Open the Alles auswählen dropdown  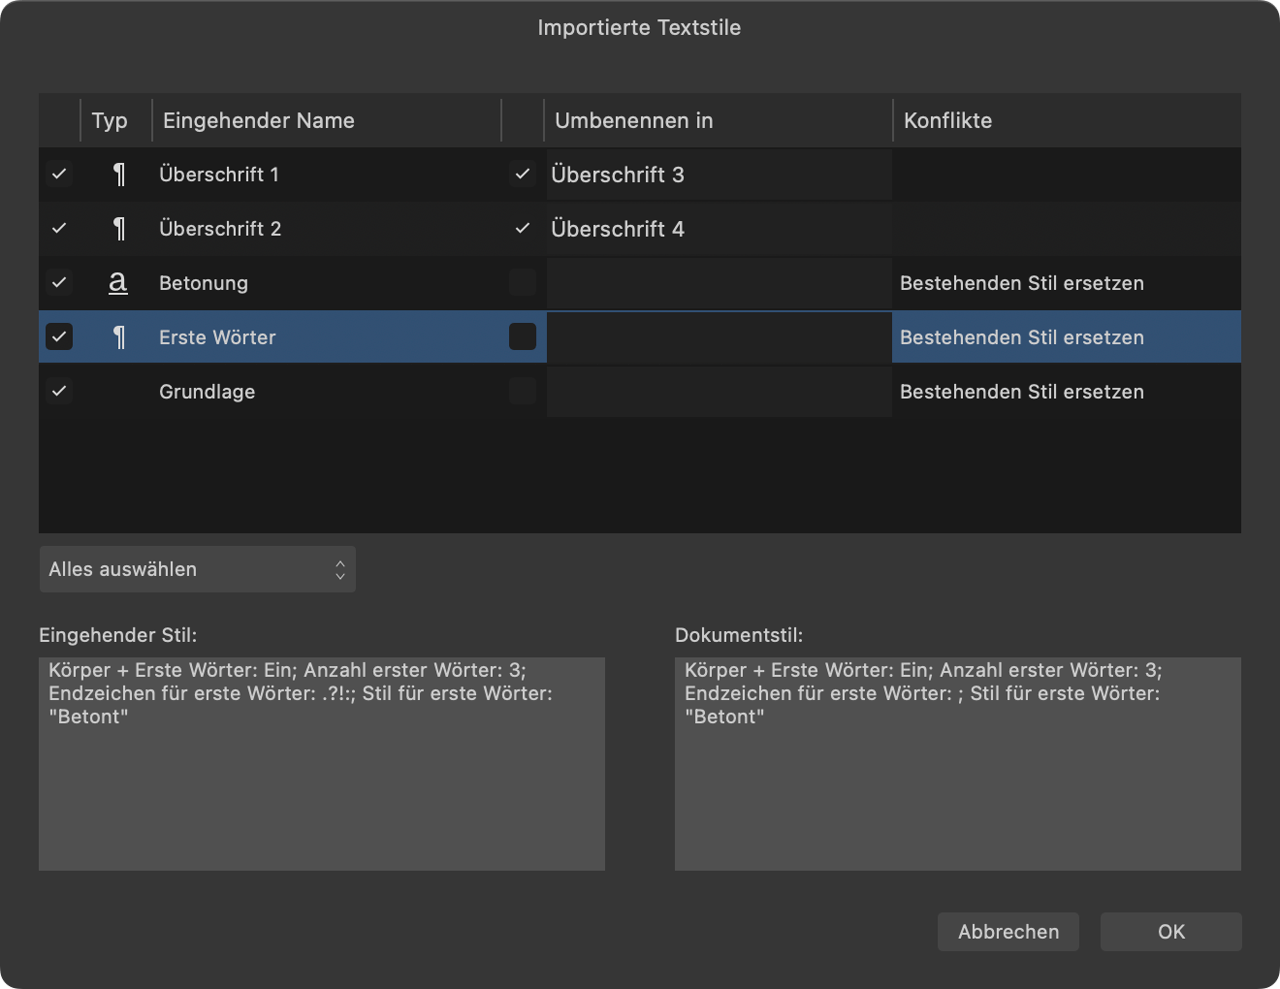pos(197,569)
